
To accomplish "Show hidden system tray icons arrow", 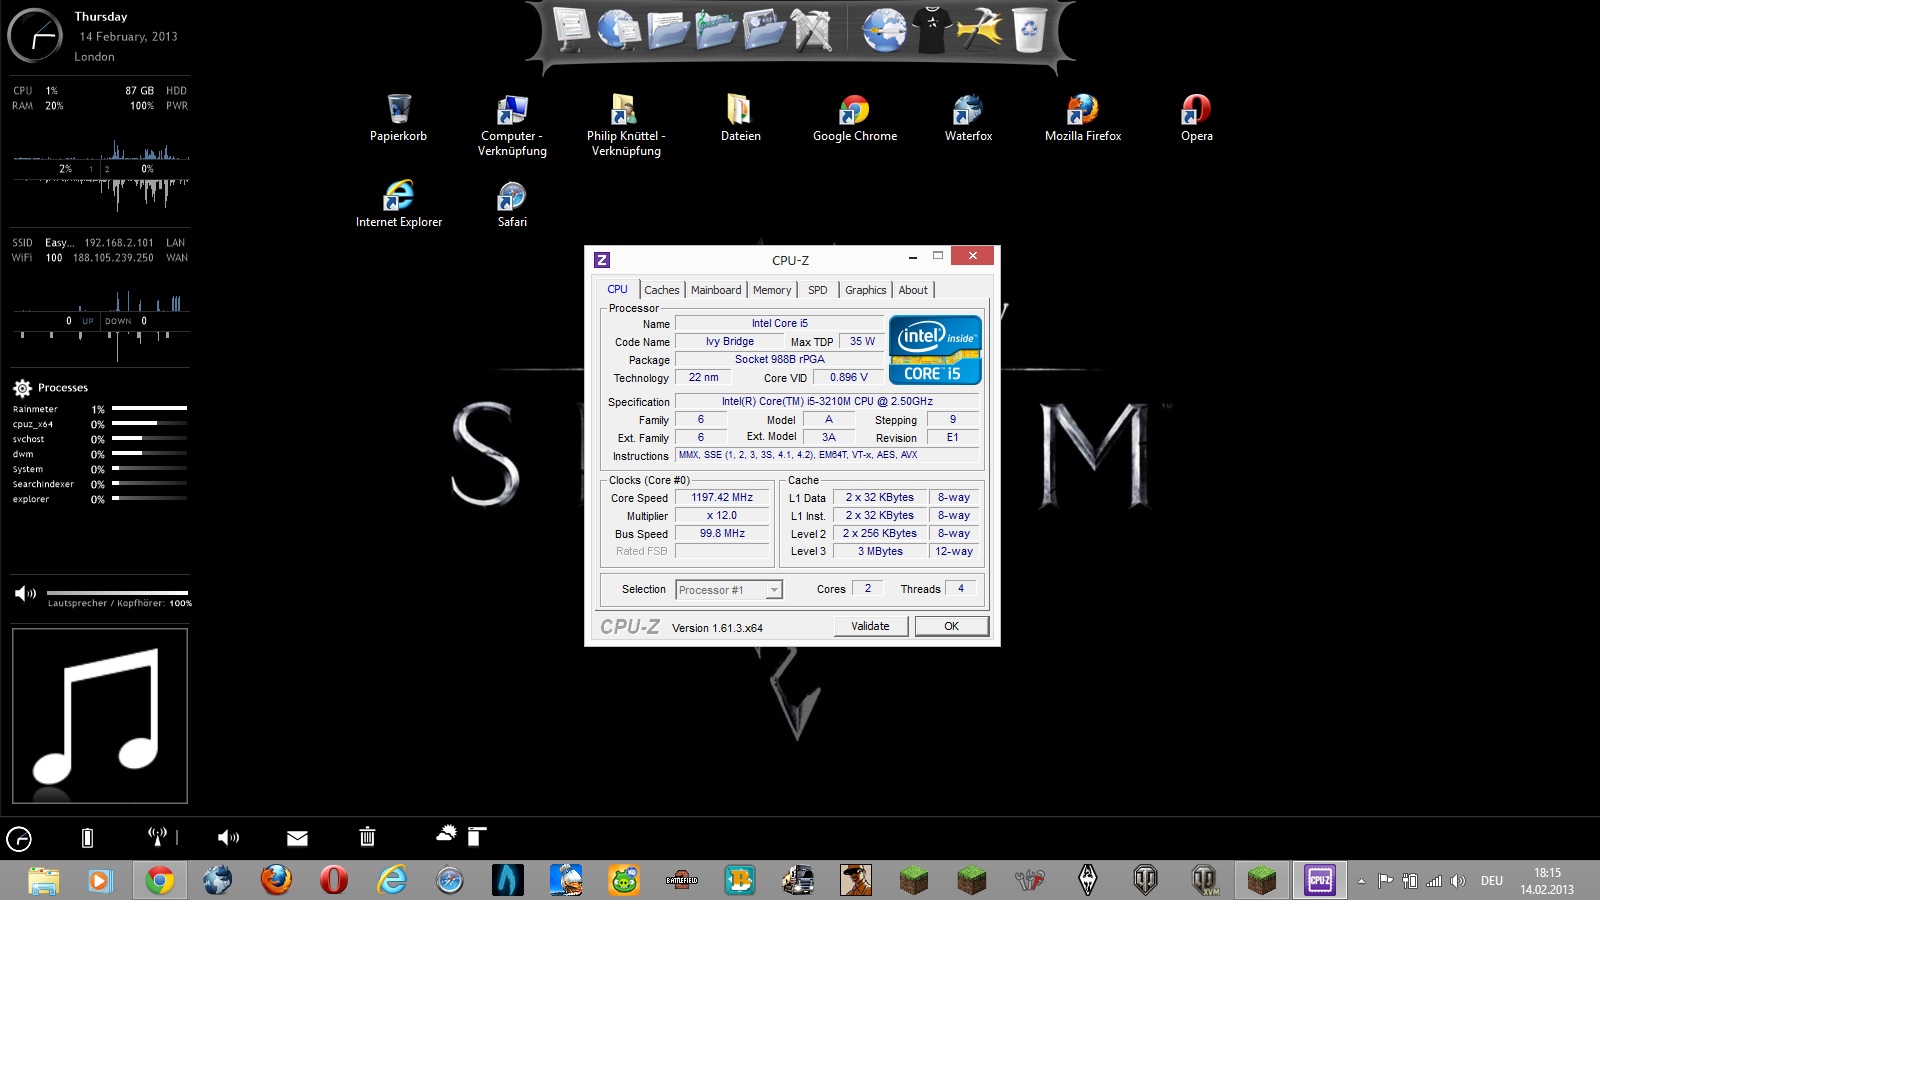I will pos(1361,881).
